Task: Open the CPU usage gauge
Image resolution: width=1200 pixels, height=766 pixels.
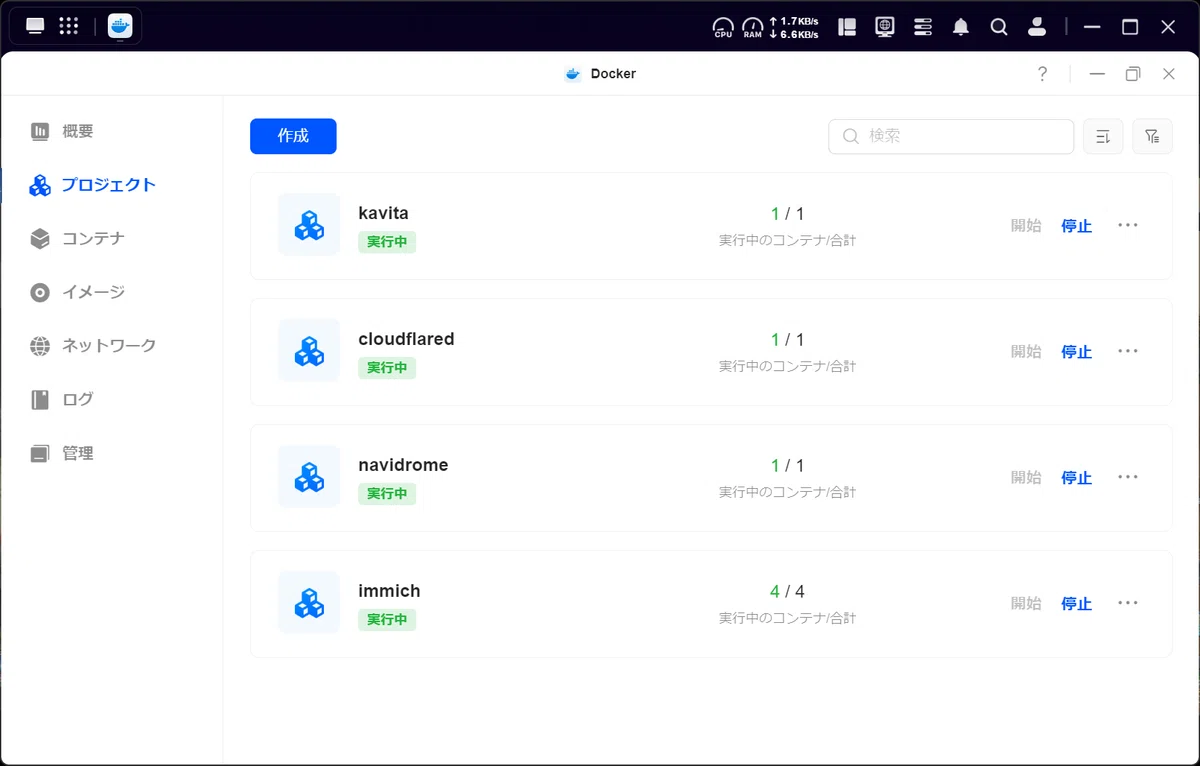Action: (x=723, y=27)
